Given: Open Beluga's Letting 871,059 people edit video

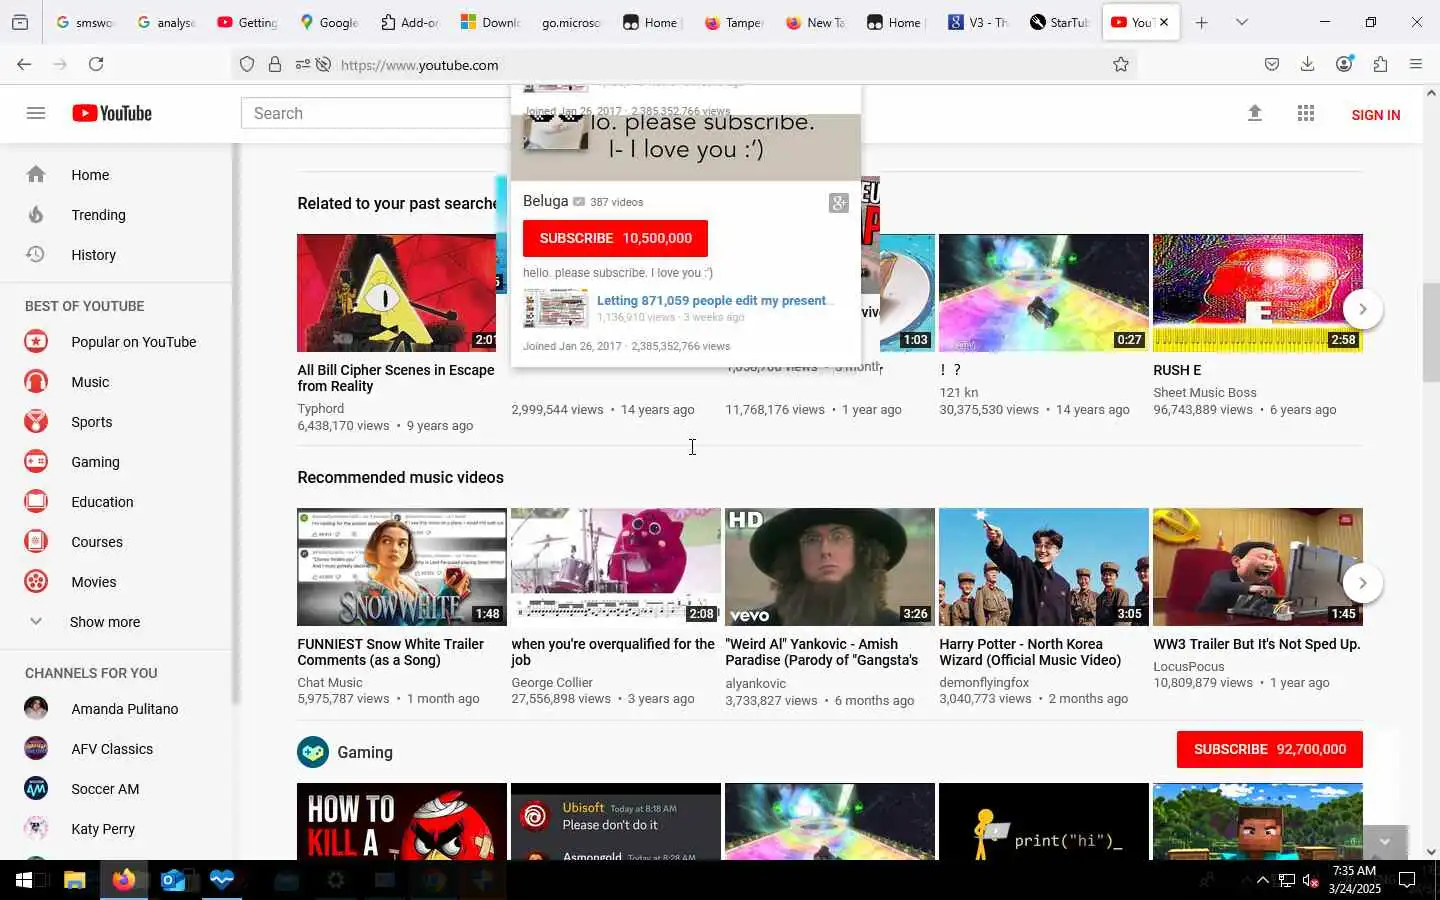Looking at the screenshot, I should pyautogui.click(x=714, y=301).
